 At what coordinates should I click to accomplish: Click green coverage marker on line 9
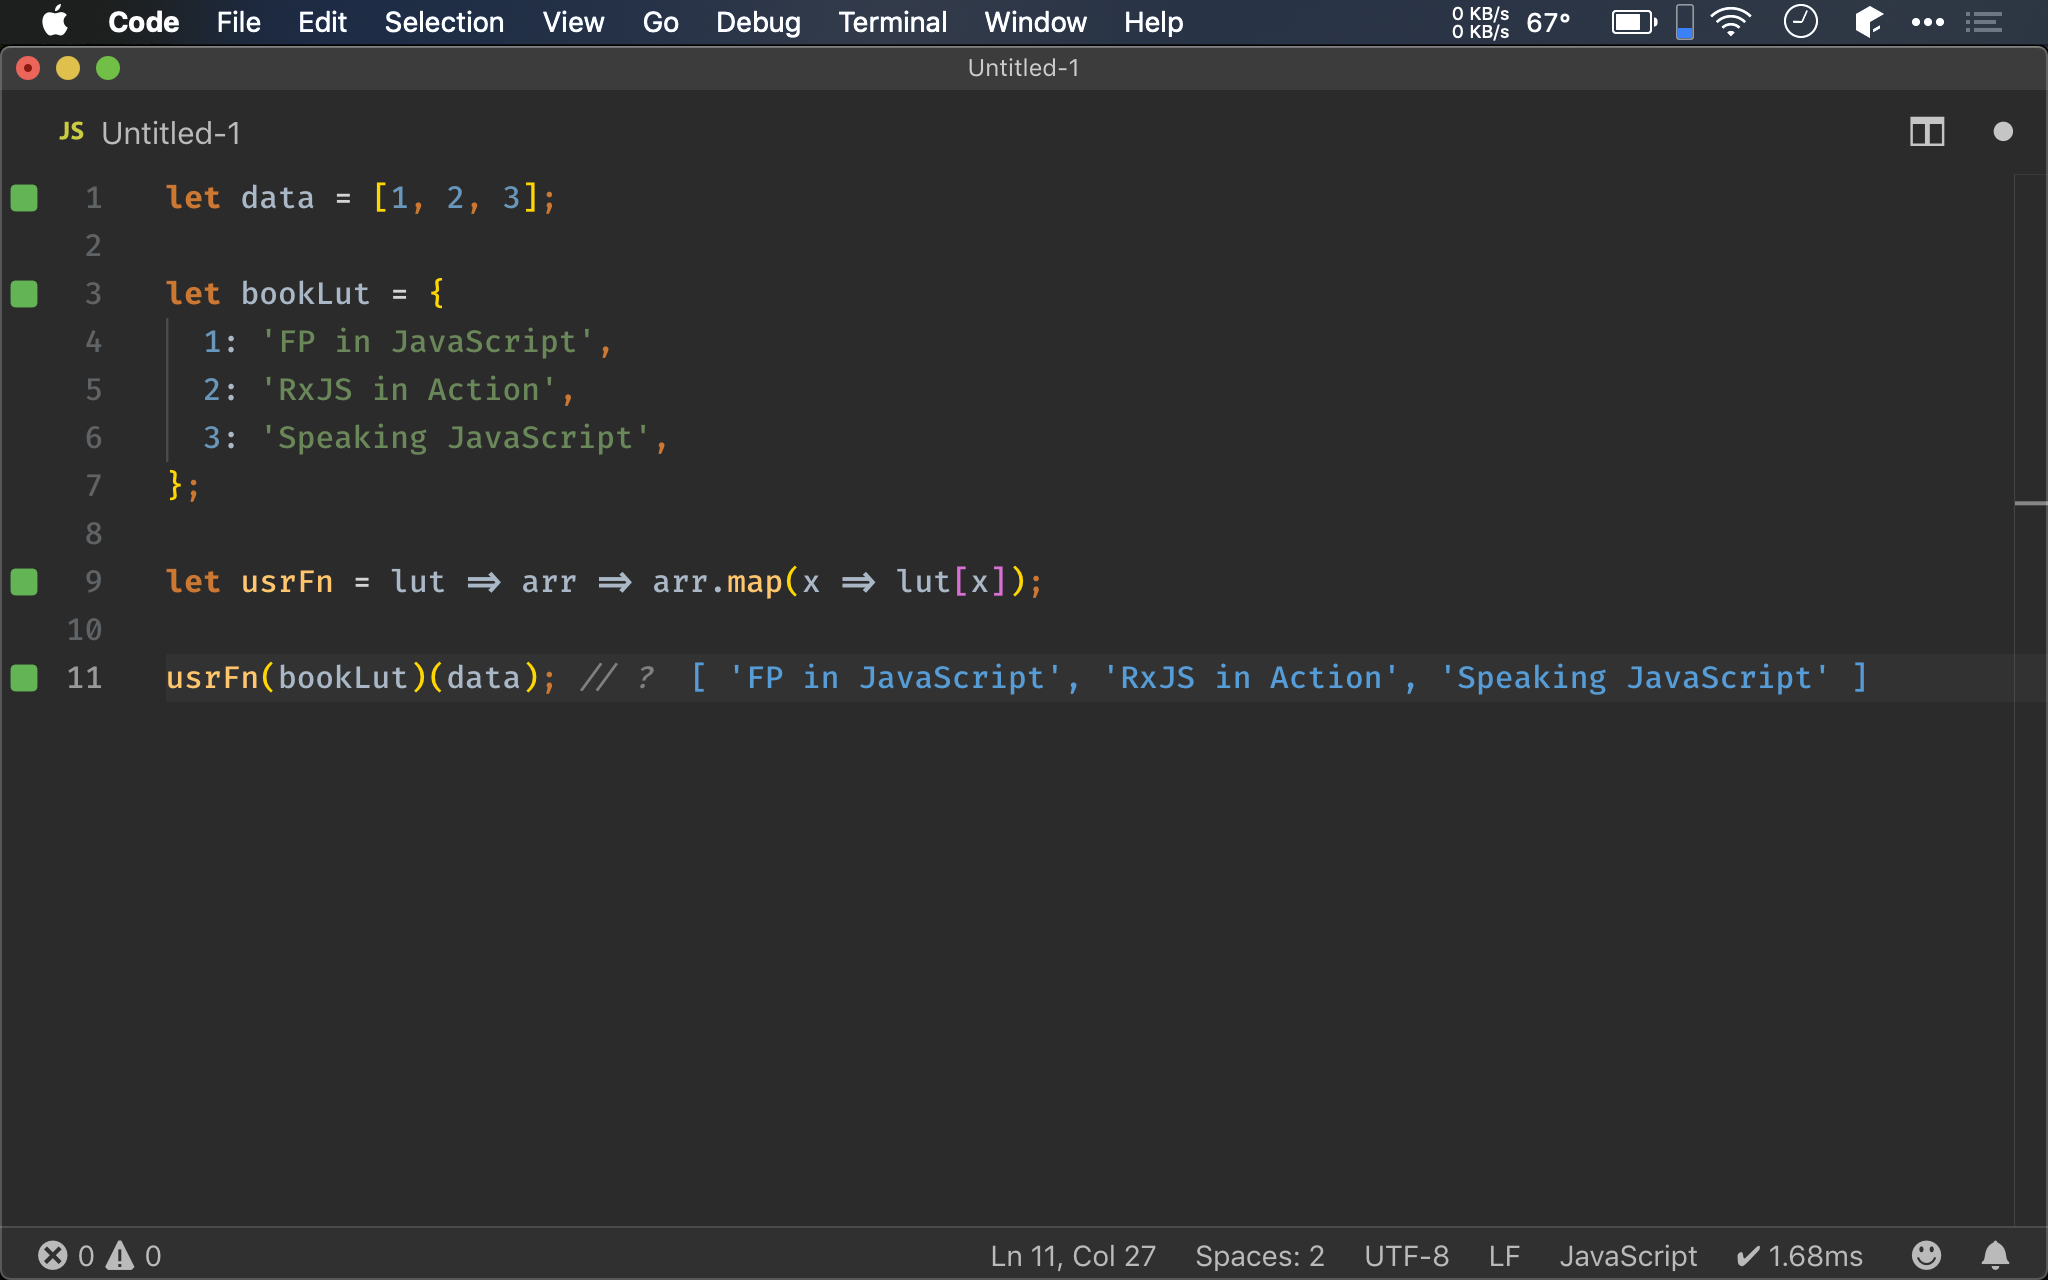[24, 582]
